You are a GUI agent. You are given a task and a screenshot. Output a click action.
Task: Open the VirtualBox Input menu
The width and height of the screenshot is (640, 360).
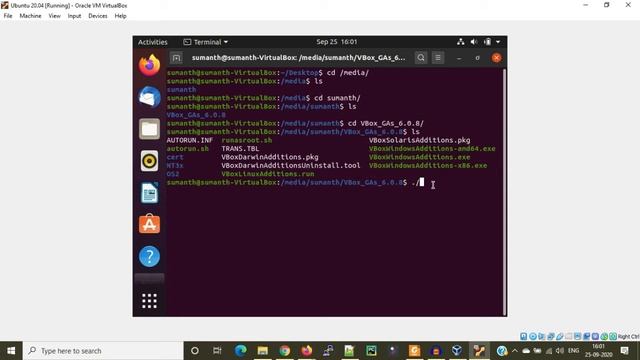[x=74, y=16]
